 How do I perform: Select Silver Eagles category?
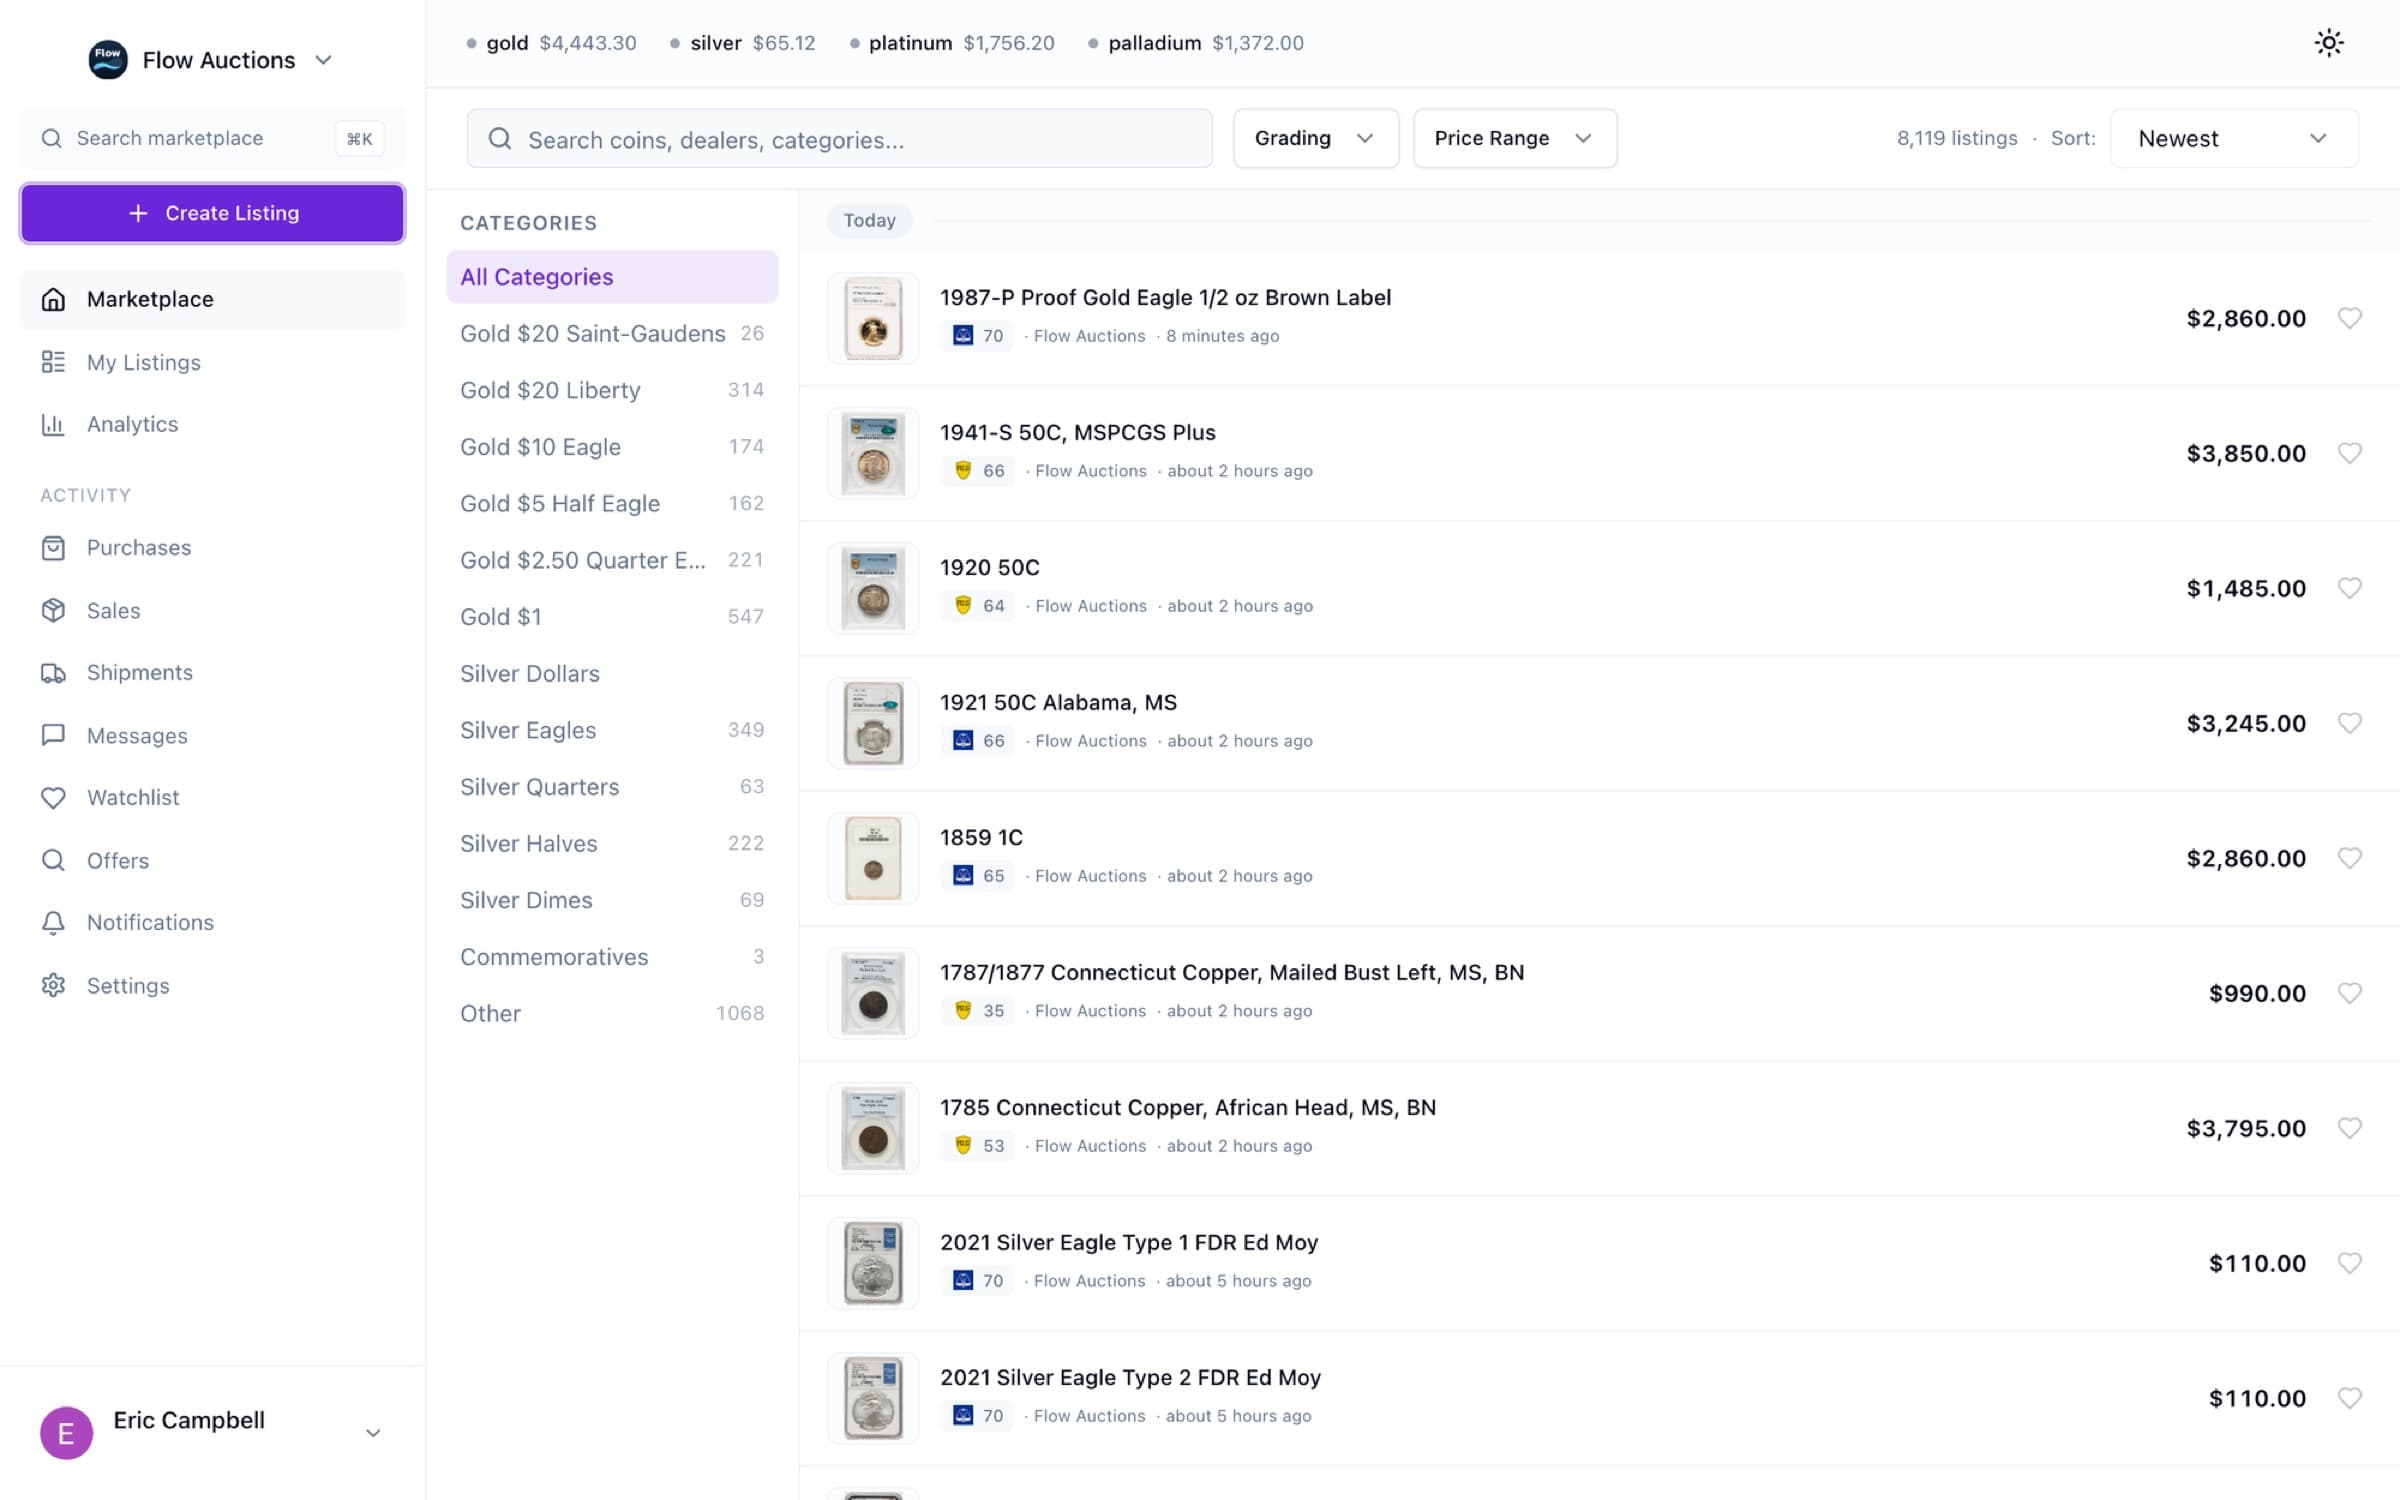coord(612,730)
